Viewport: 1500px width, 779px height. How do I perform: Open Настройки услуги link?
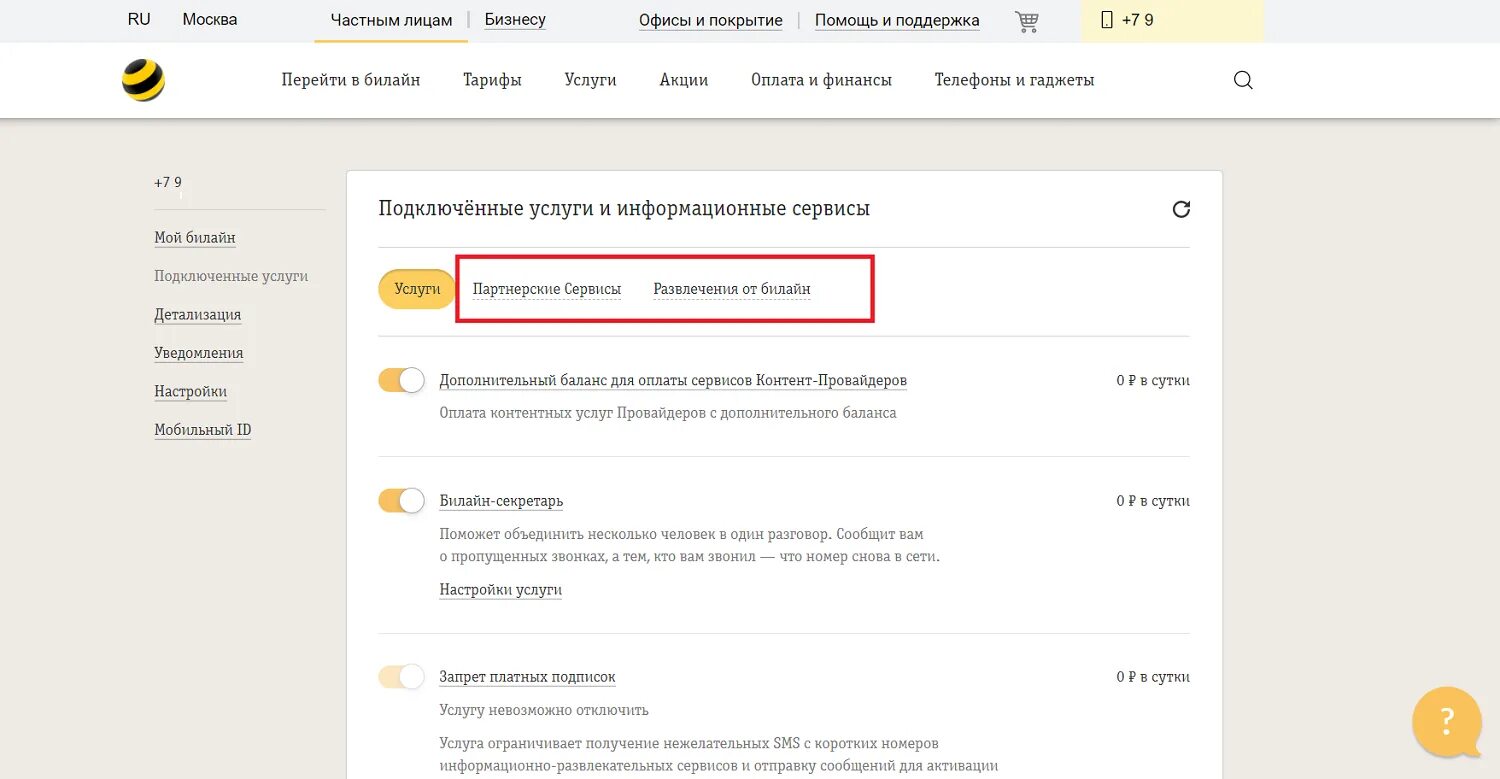tap(501, 590)
